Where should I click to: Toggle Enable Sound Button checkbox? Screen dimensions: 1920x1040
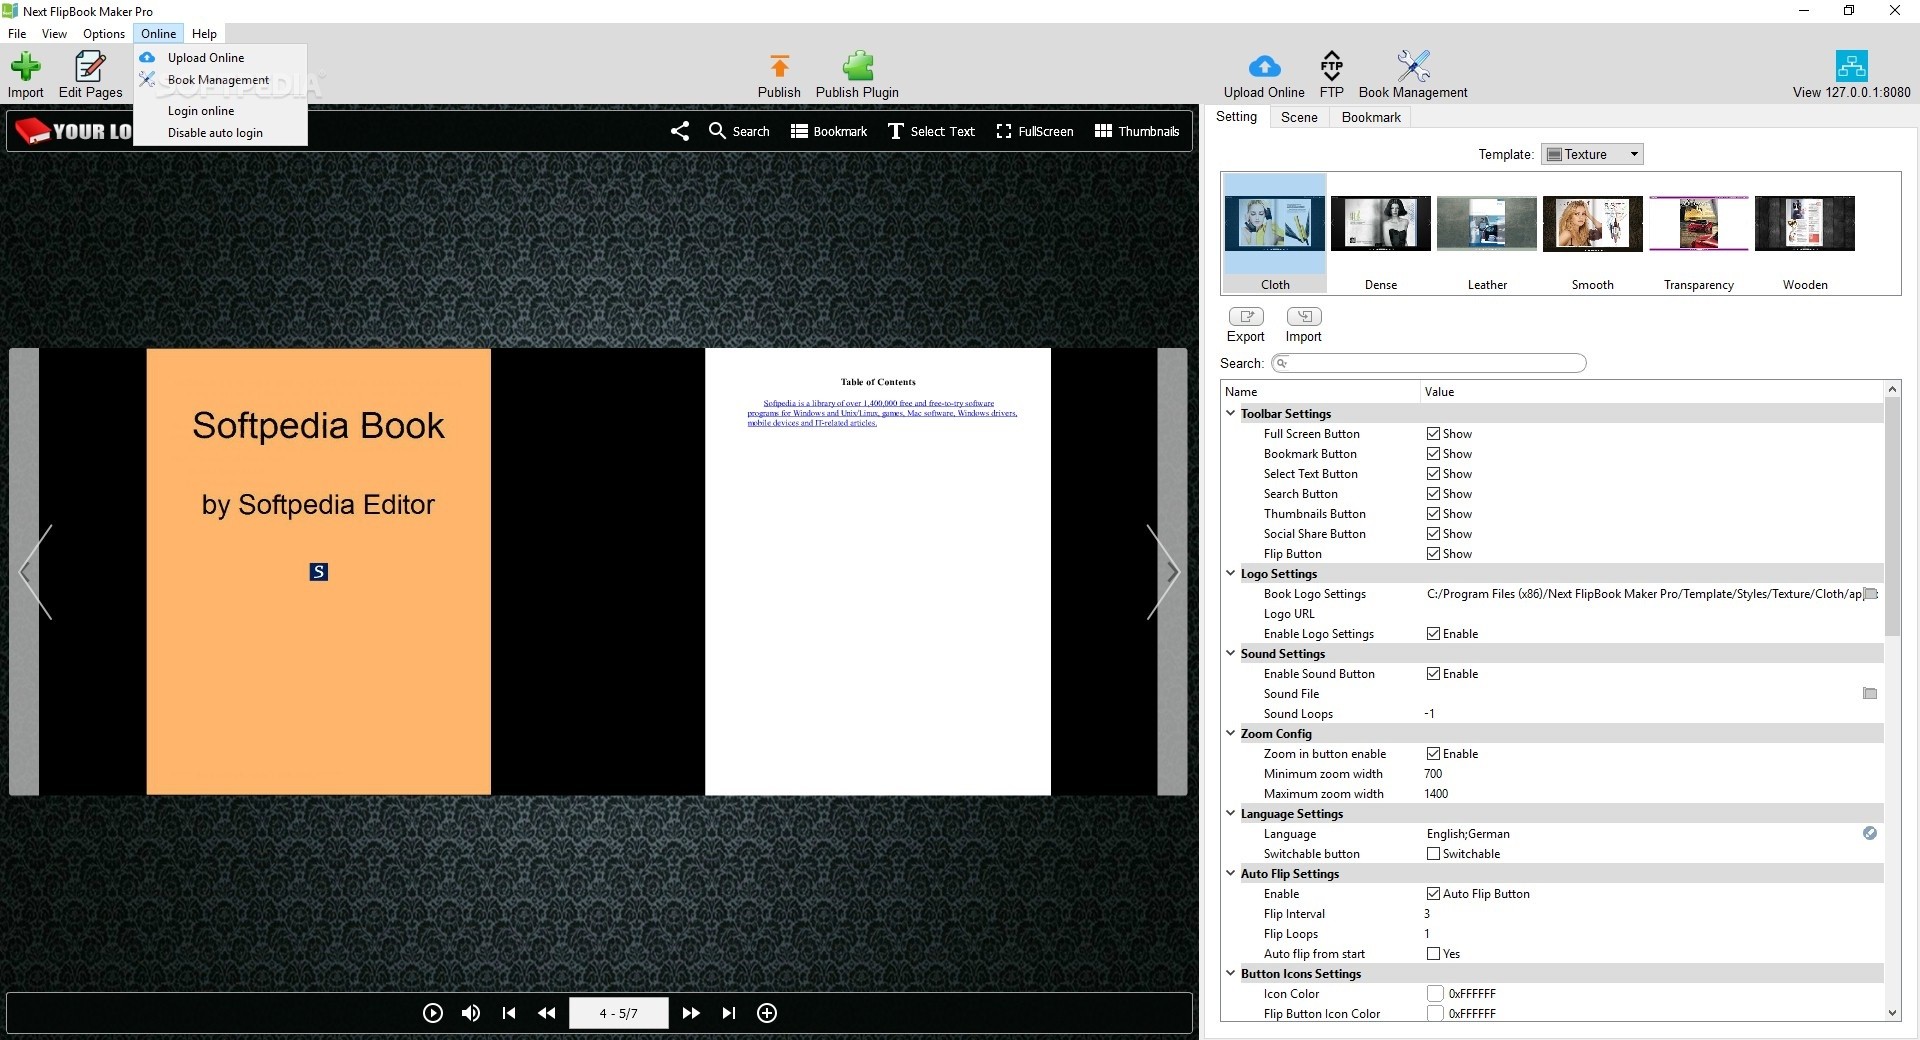tap(1433, 674)
